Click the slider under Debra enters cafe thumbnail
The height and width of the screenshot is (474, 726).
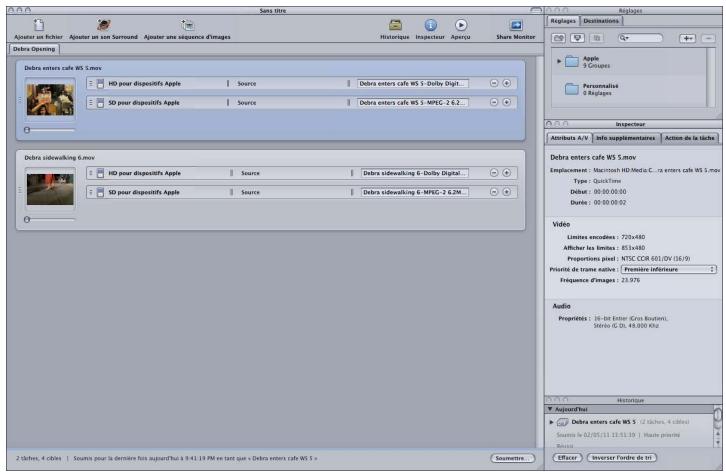(x=49, y=130)
